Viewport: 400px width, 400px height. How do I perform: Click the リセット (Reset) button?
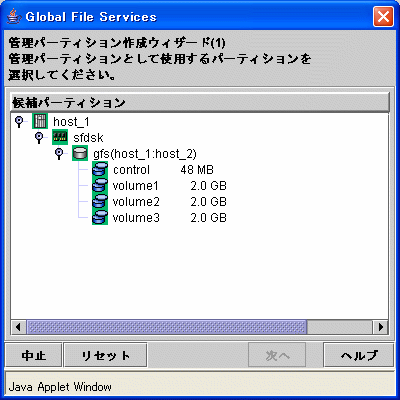pyautogui.click(x=105, y=355)
